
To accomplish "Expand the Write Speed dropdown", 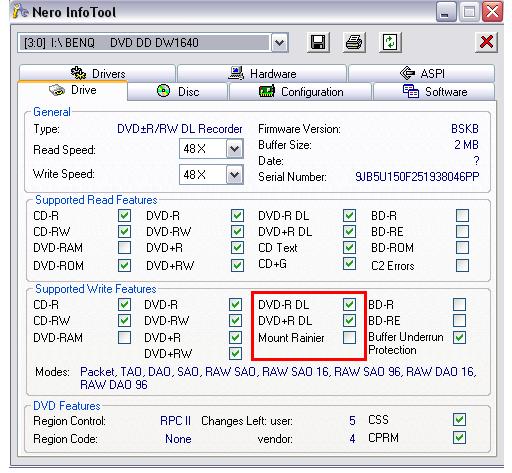I will click(x=235, y=175).
